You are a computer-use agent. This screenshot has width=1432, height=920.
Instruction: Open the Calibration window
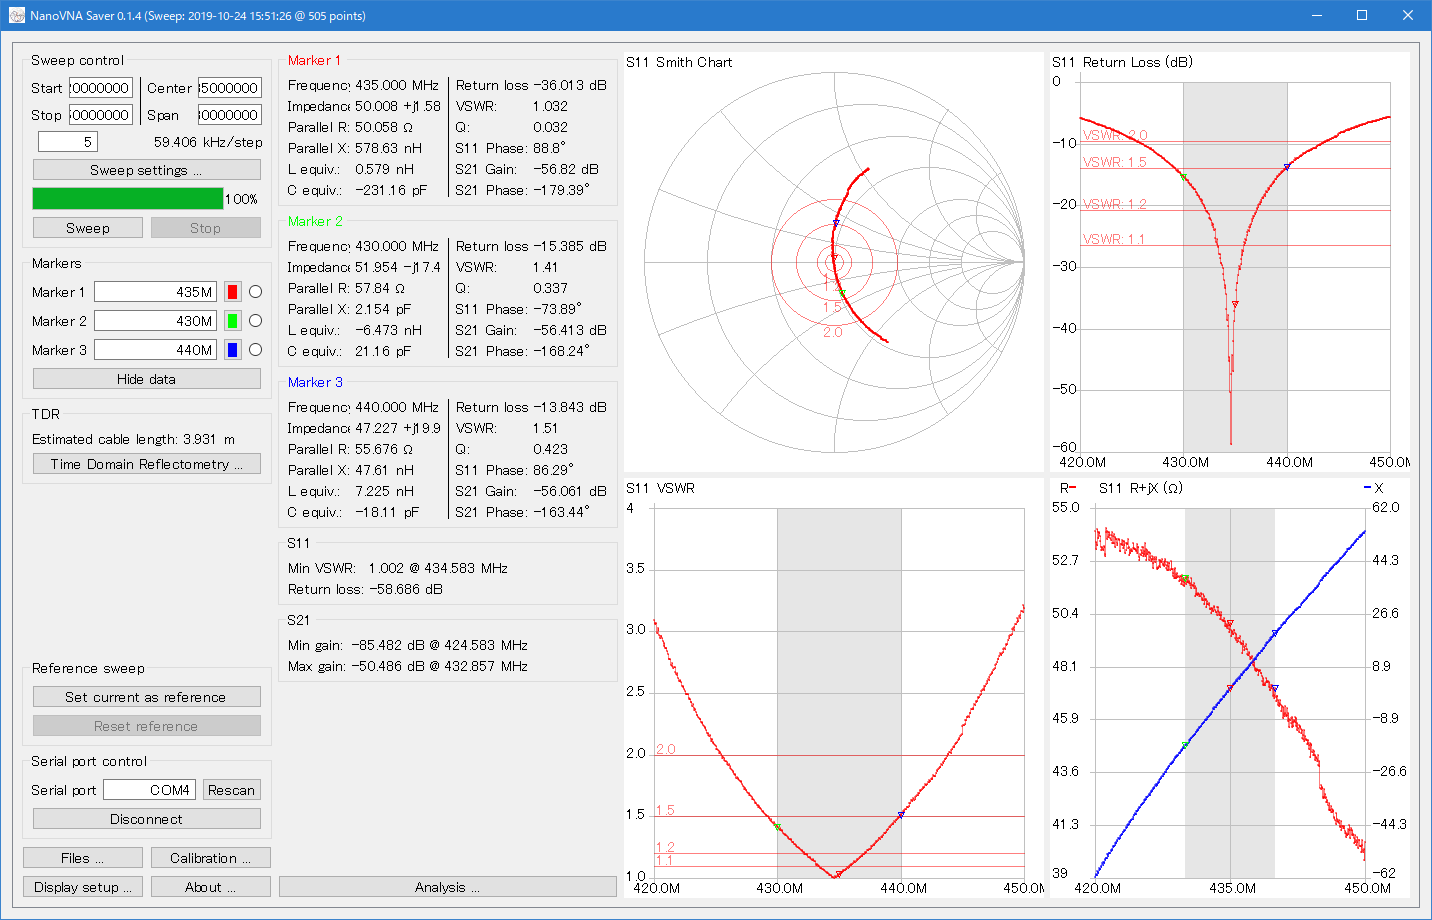[210, 858]
